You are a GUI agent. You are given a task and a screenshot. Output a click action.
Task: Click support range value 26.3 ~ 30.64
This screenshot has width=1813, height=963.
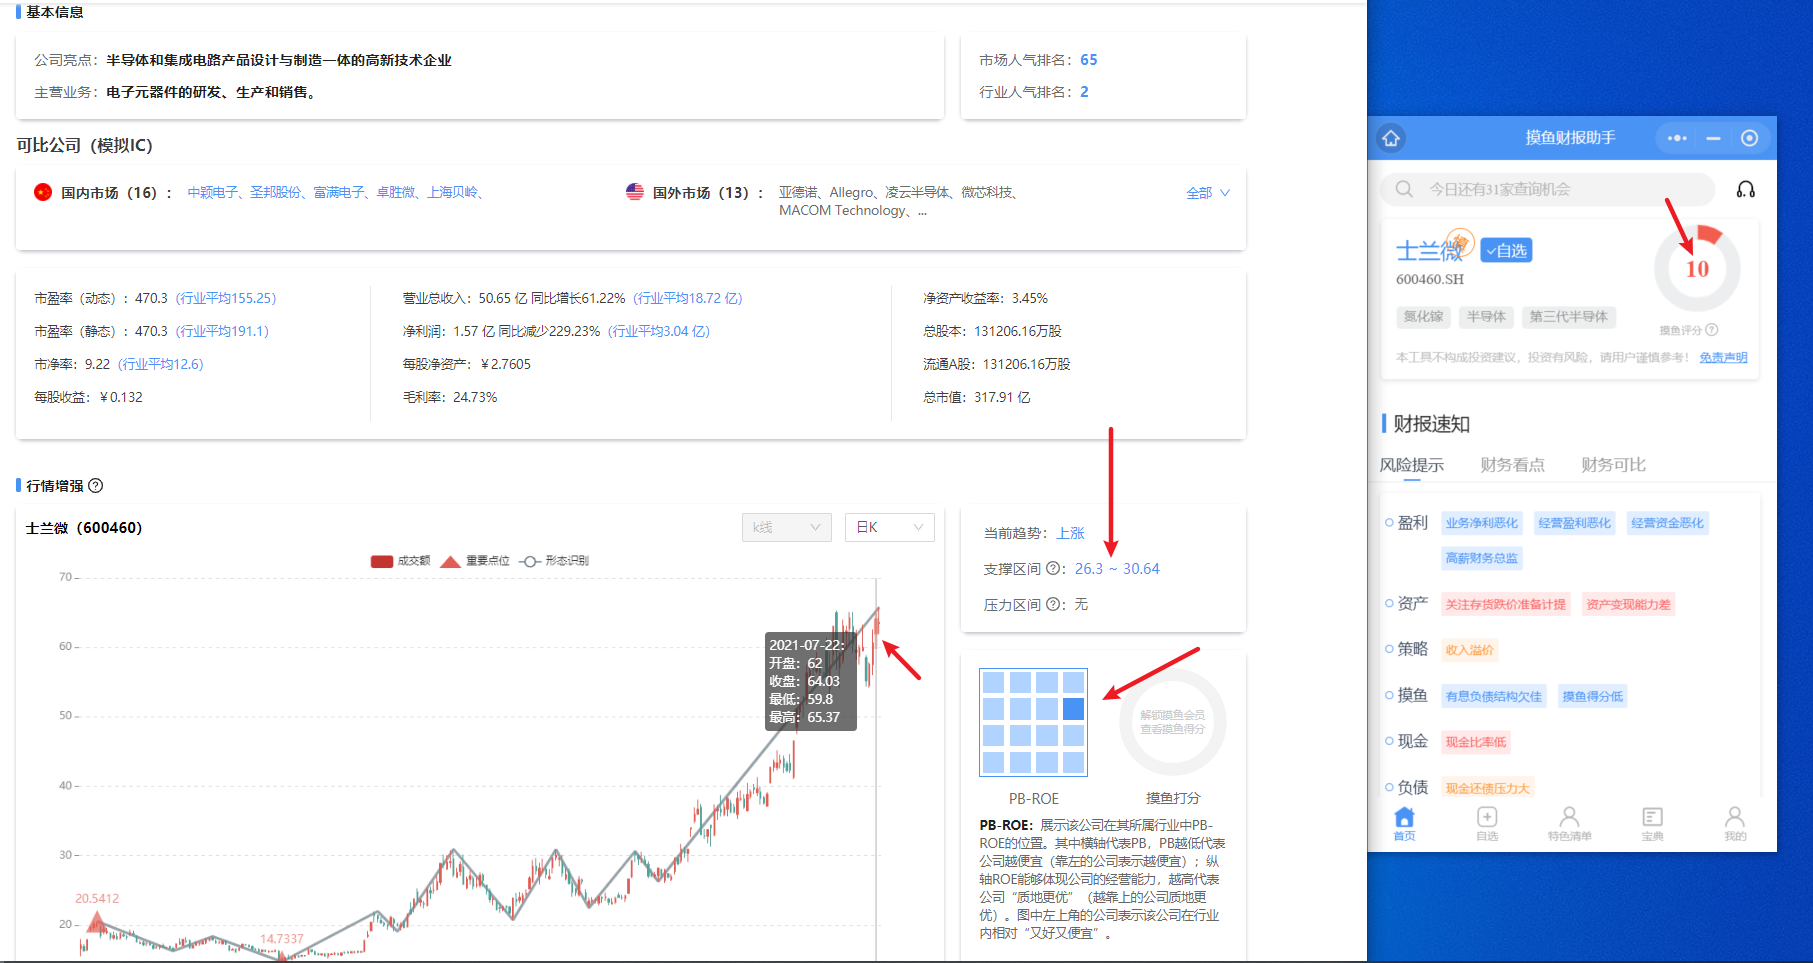click(1117, 569)
